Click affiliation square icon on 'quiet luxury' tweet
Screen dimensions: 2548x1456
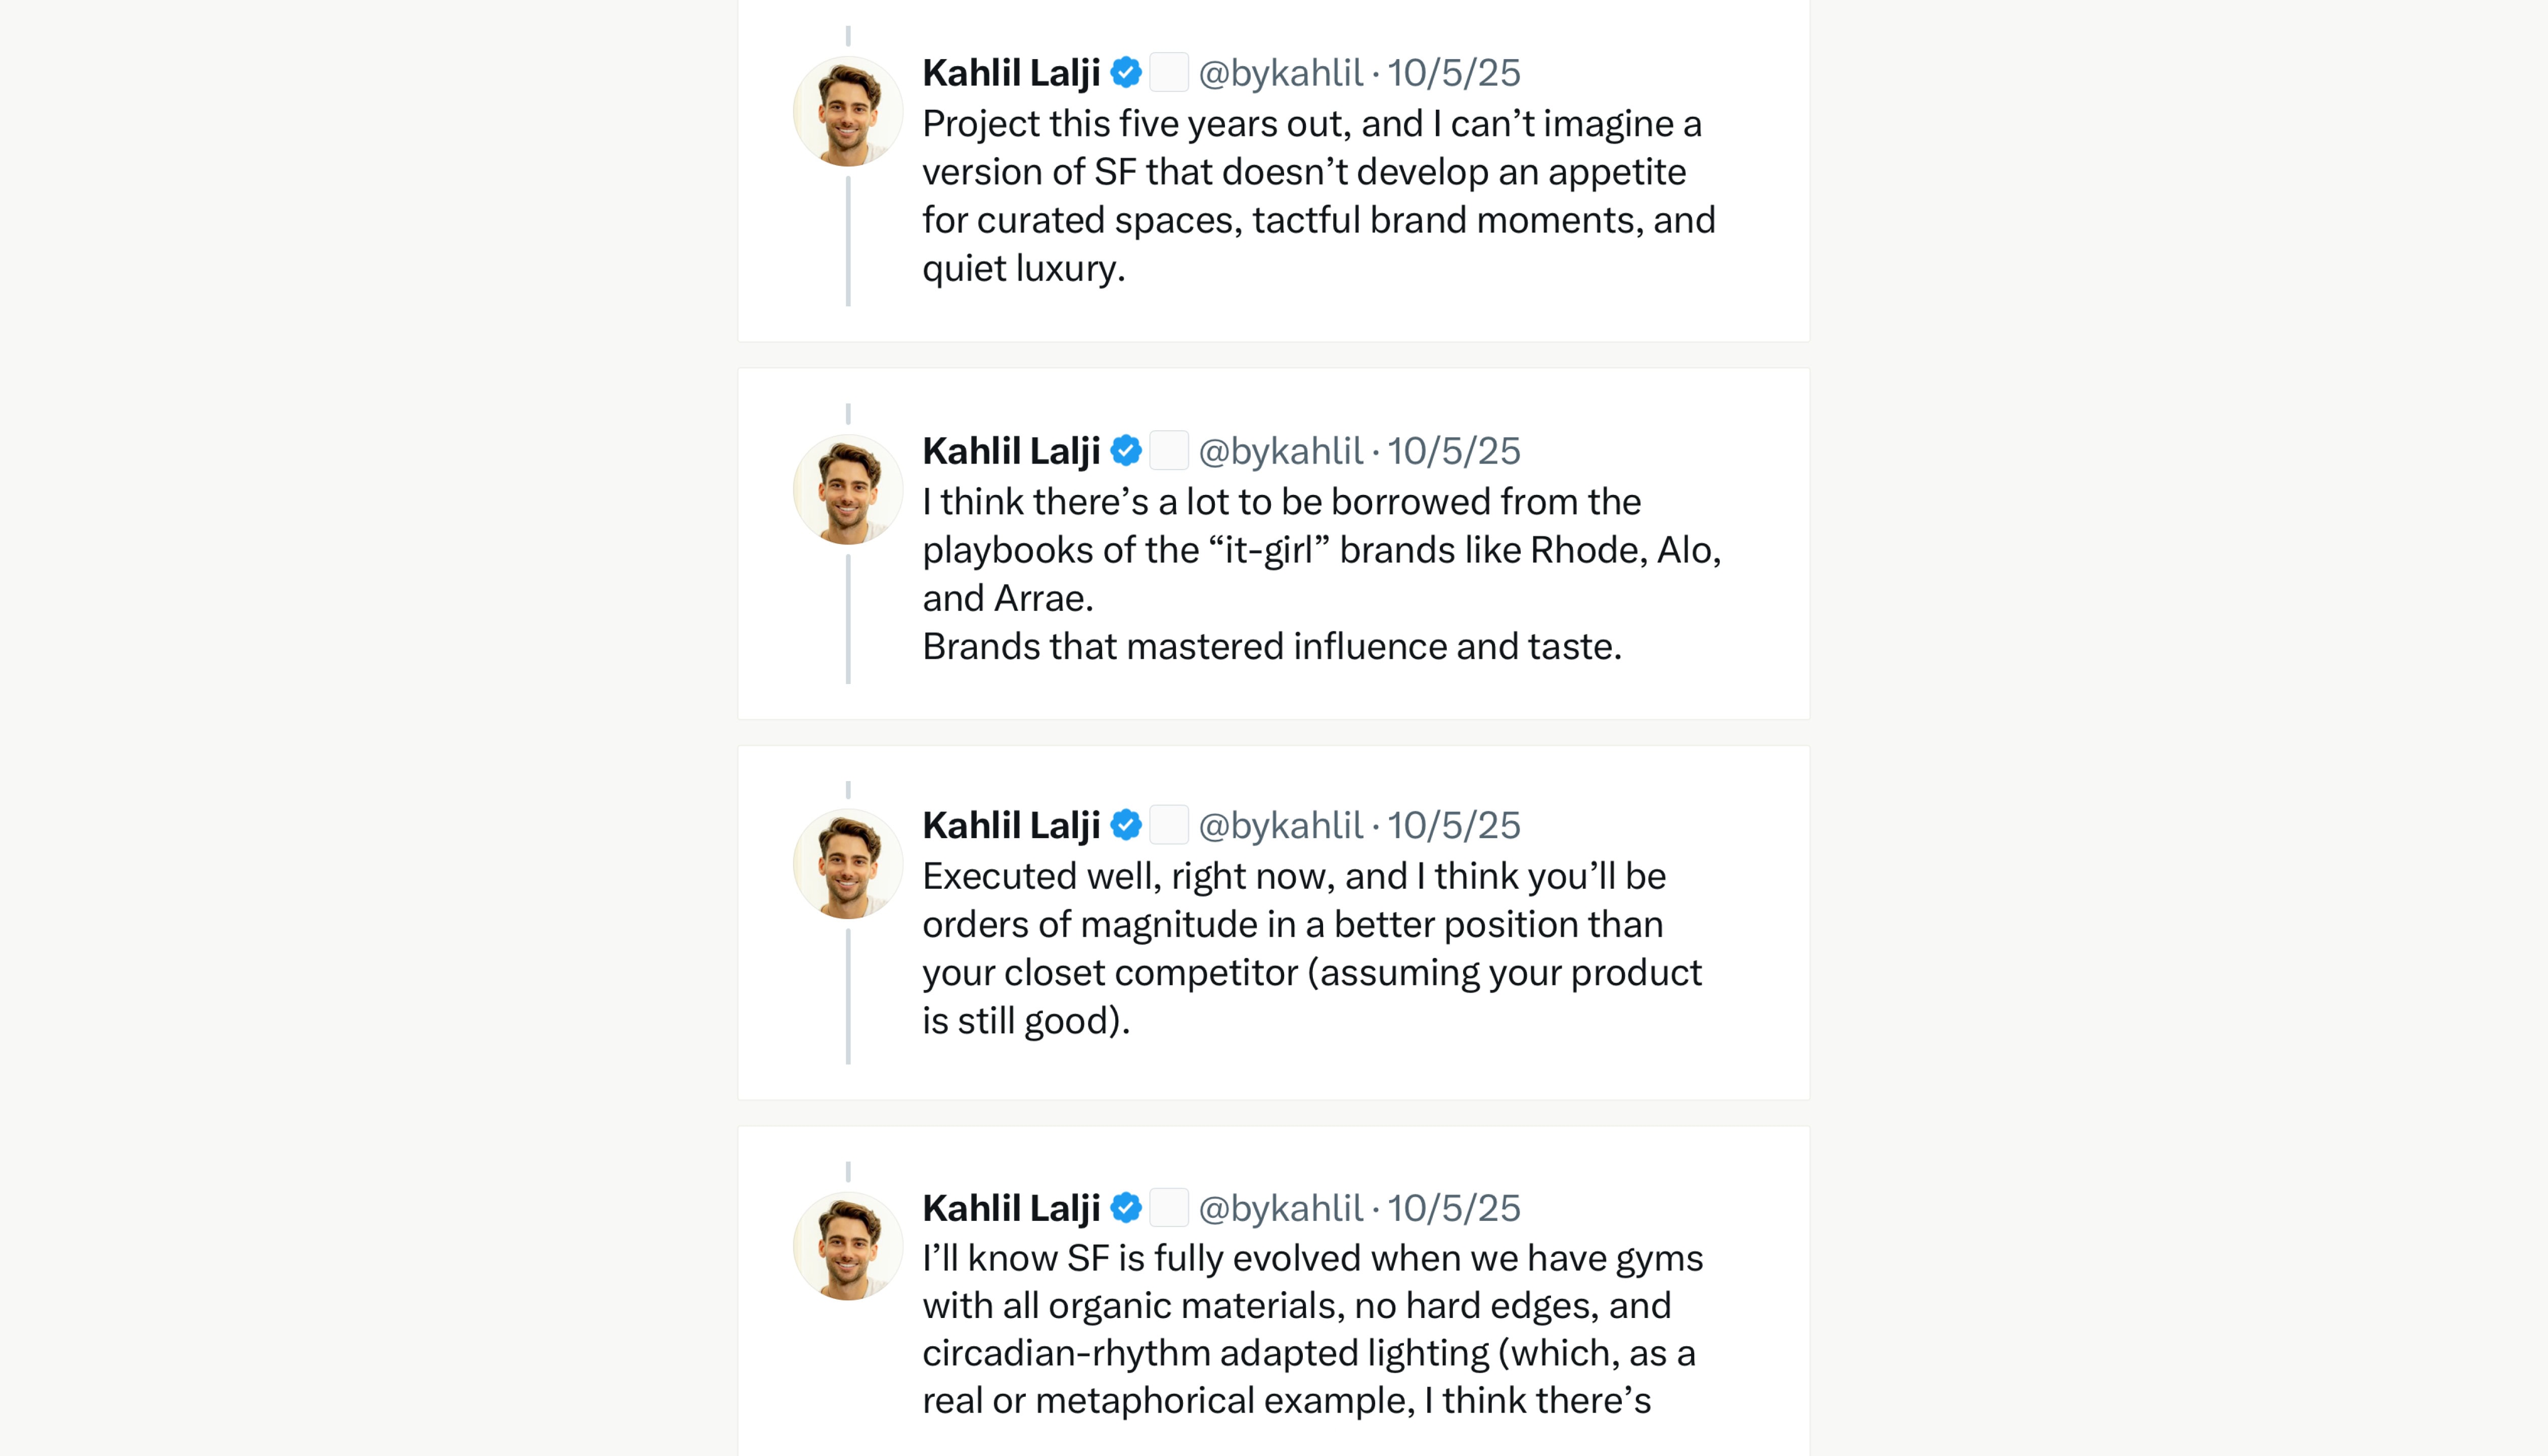[1168, 73]
